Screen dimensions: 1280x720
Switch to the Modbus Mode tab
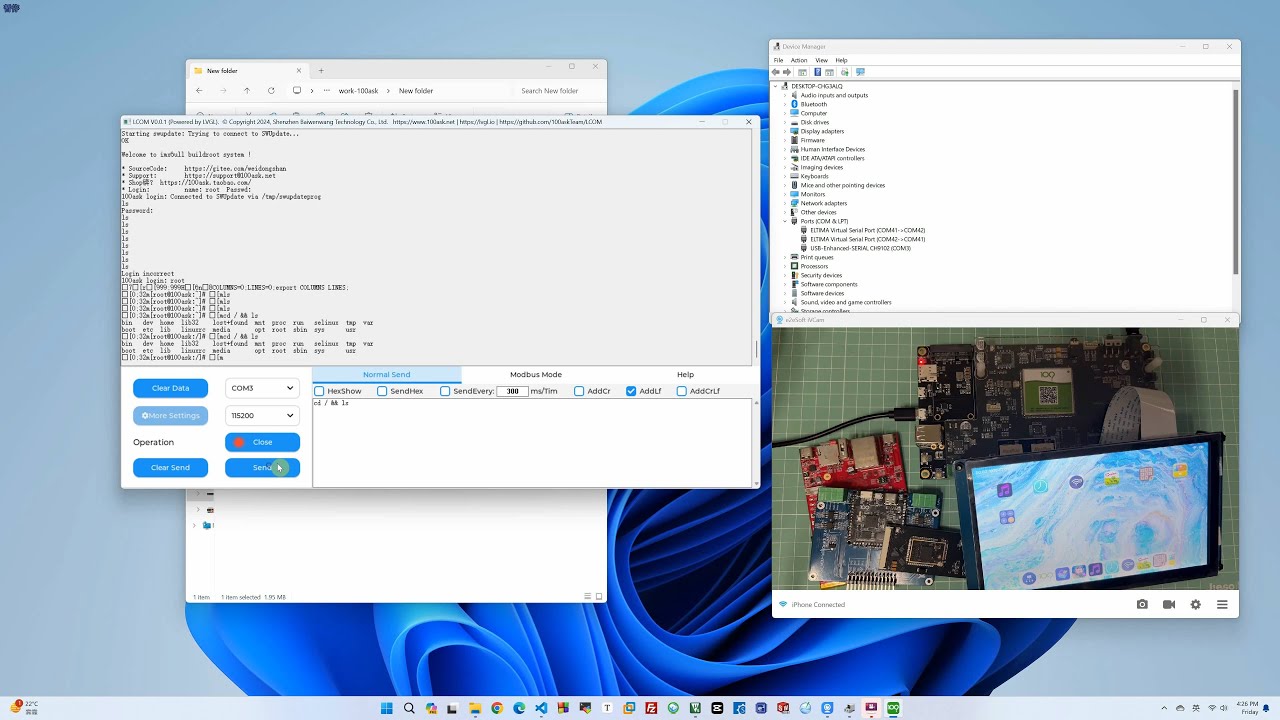pos(536,375)
